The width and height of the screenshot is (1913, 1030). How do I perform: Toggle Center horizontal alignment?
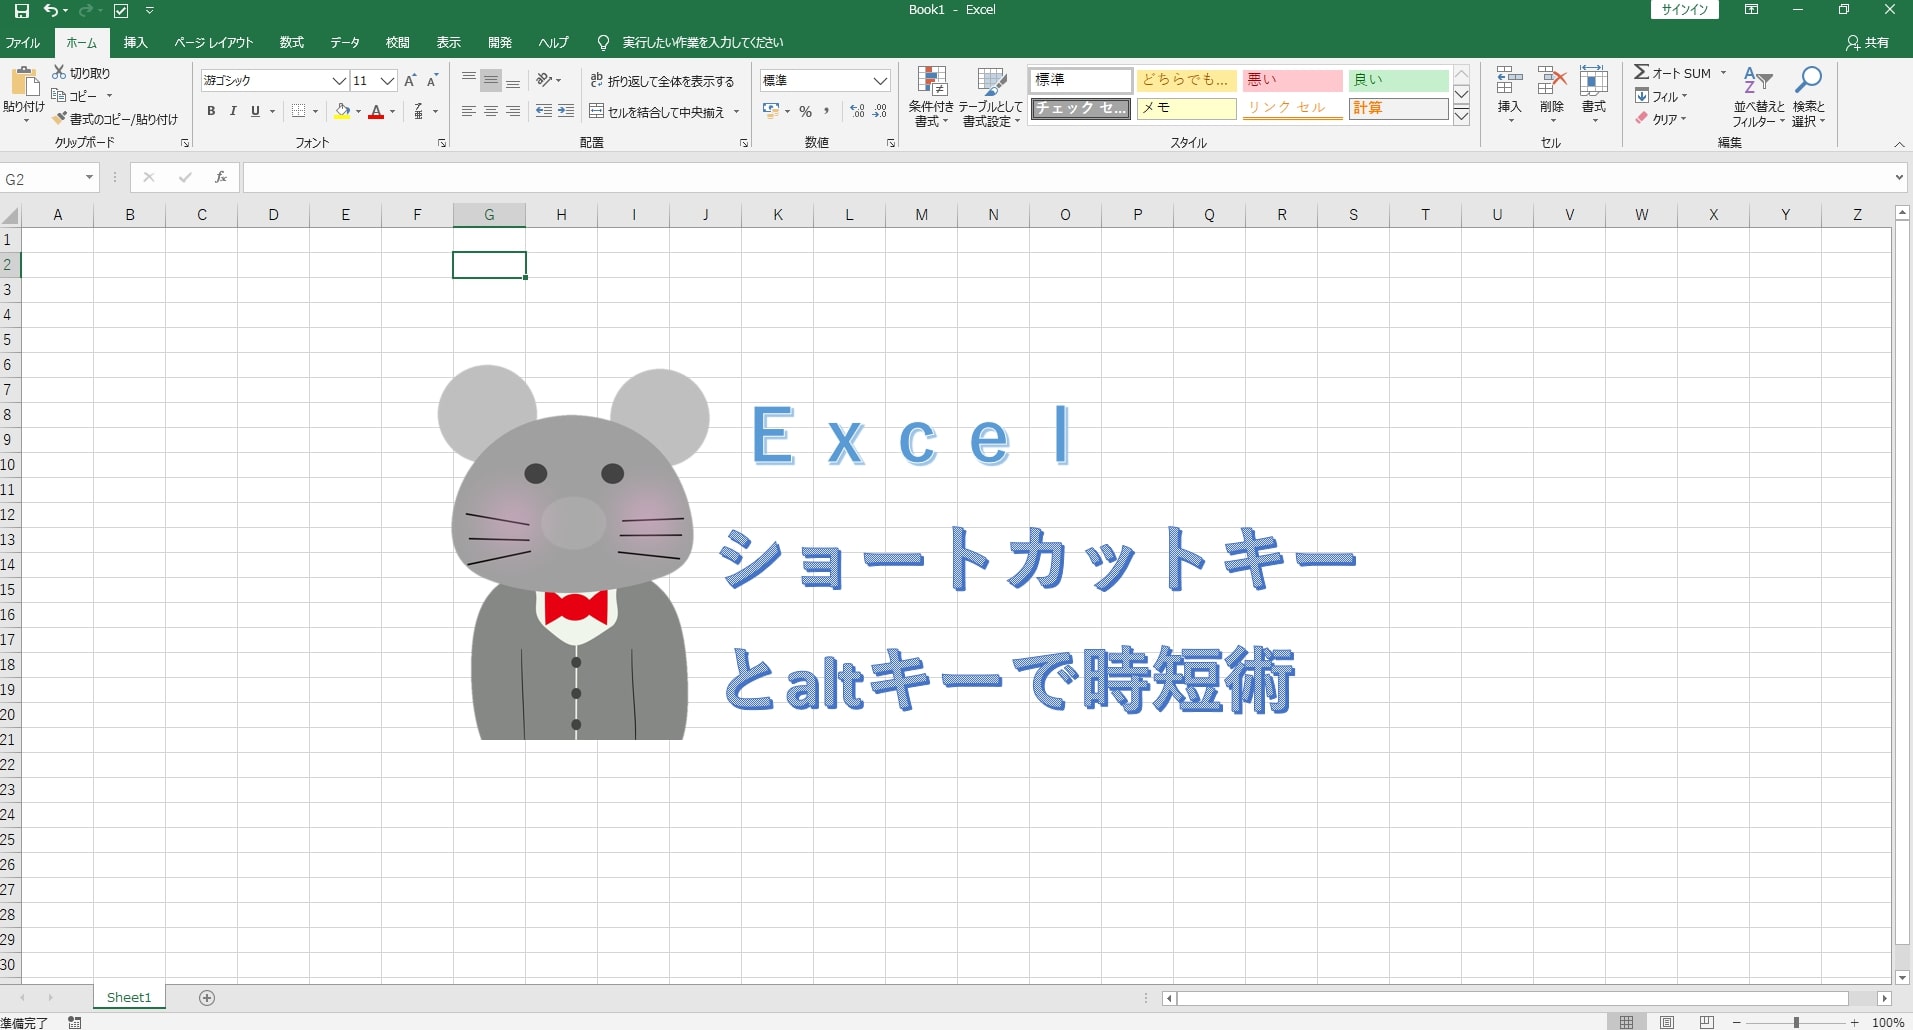(x=490, y=111)
